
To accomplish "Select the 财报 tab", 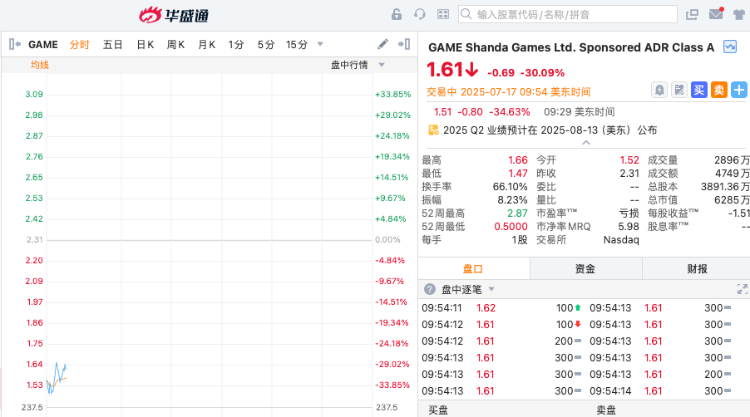I will pyautogui.click(x=697, y=269).
